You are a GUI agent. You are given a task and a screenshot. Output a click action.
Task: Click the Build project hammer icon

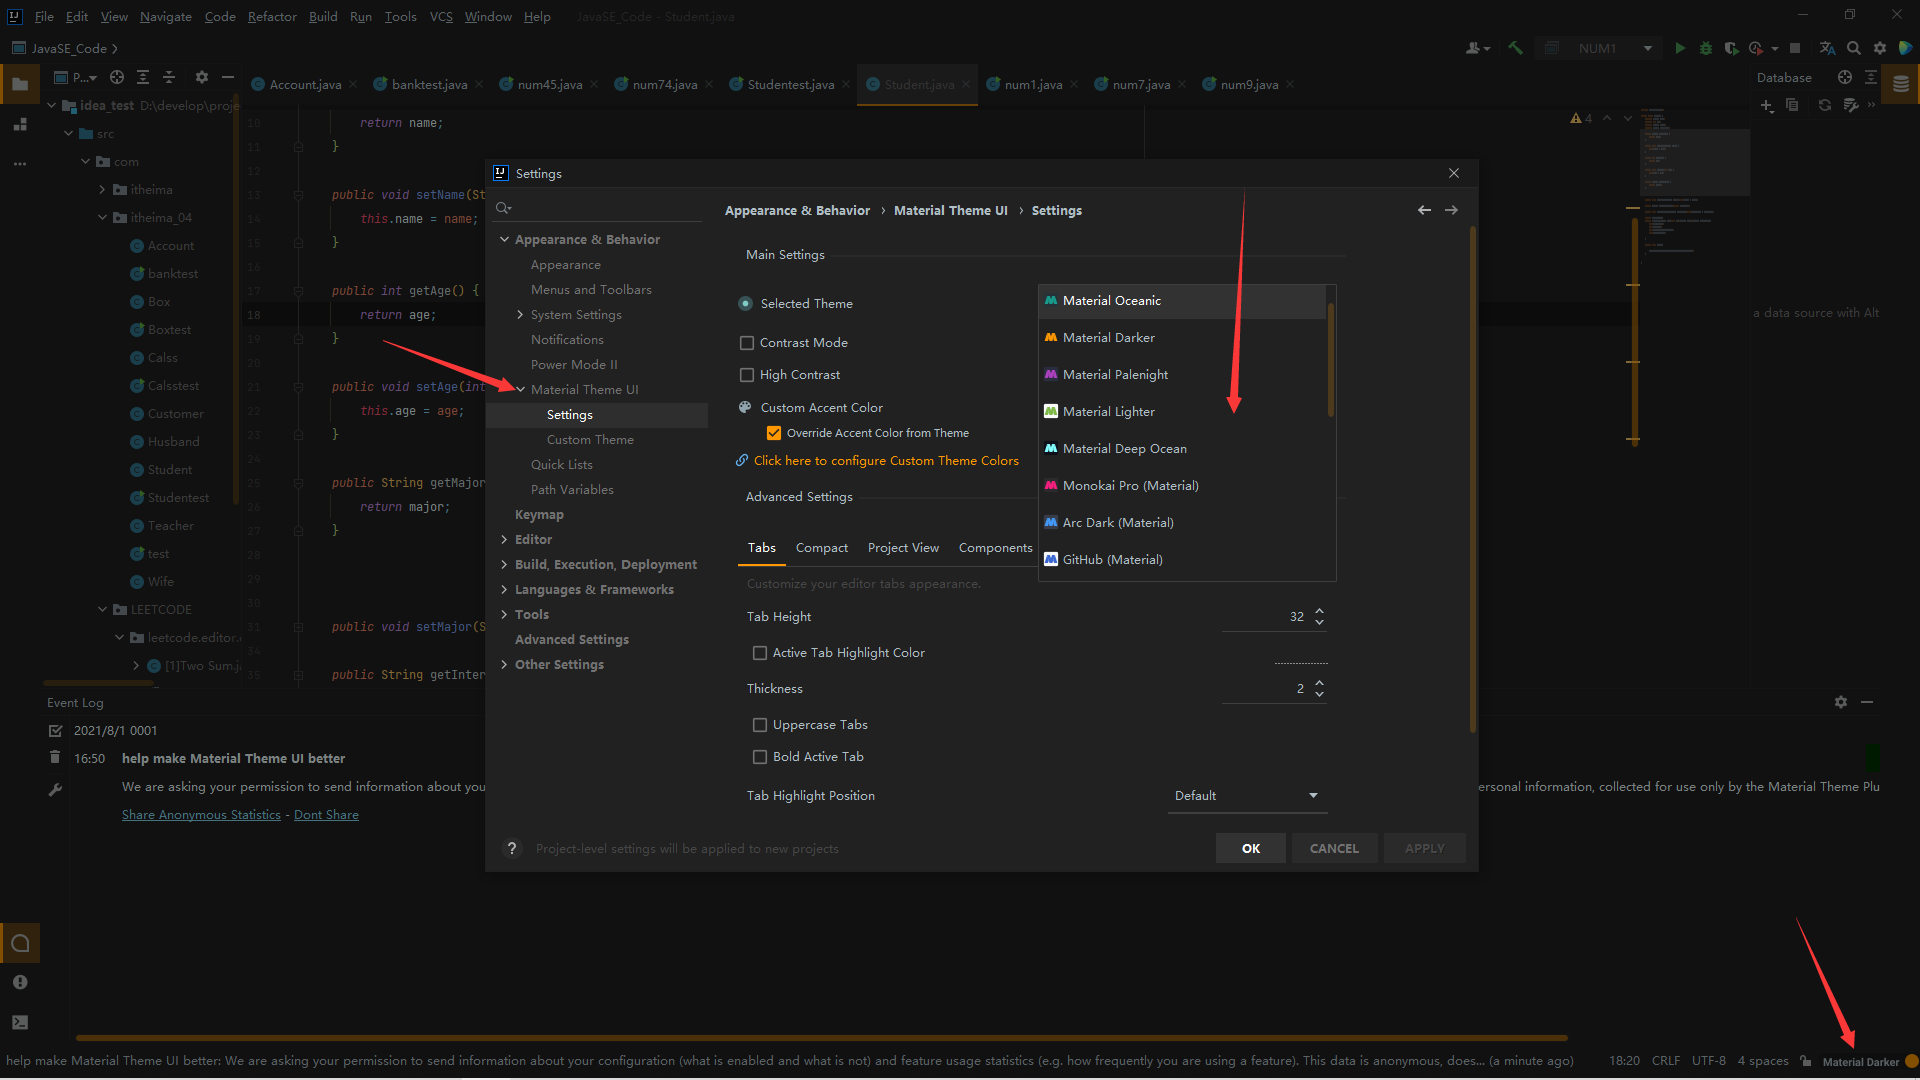1515,48
